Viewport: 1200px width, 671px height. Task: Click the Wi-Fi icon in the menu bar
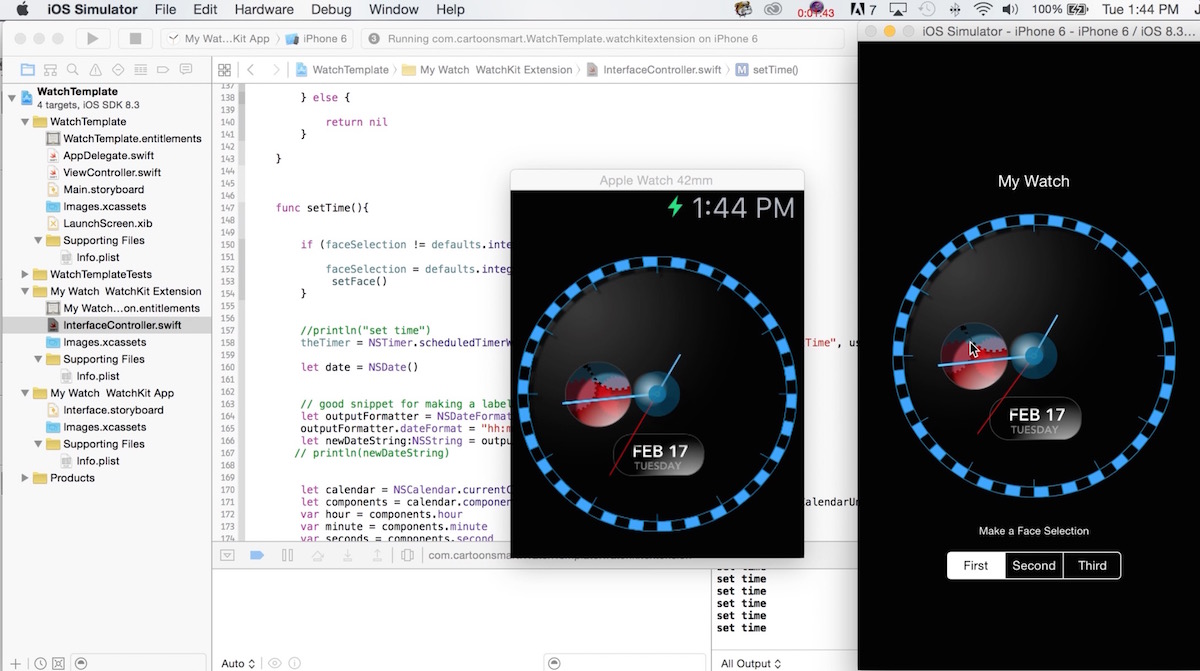983,10
